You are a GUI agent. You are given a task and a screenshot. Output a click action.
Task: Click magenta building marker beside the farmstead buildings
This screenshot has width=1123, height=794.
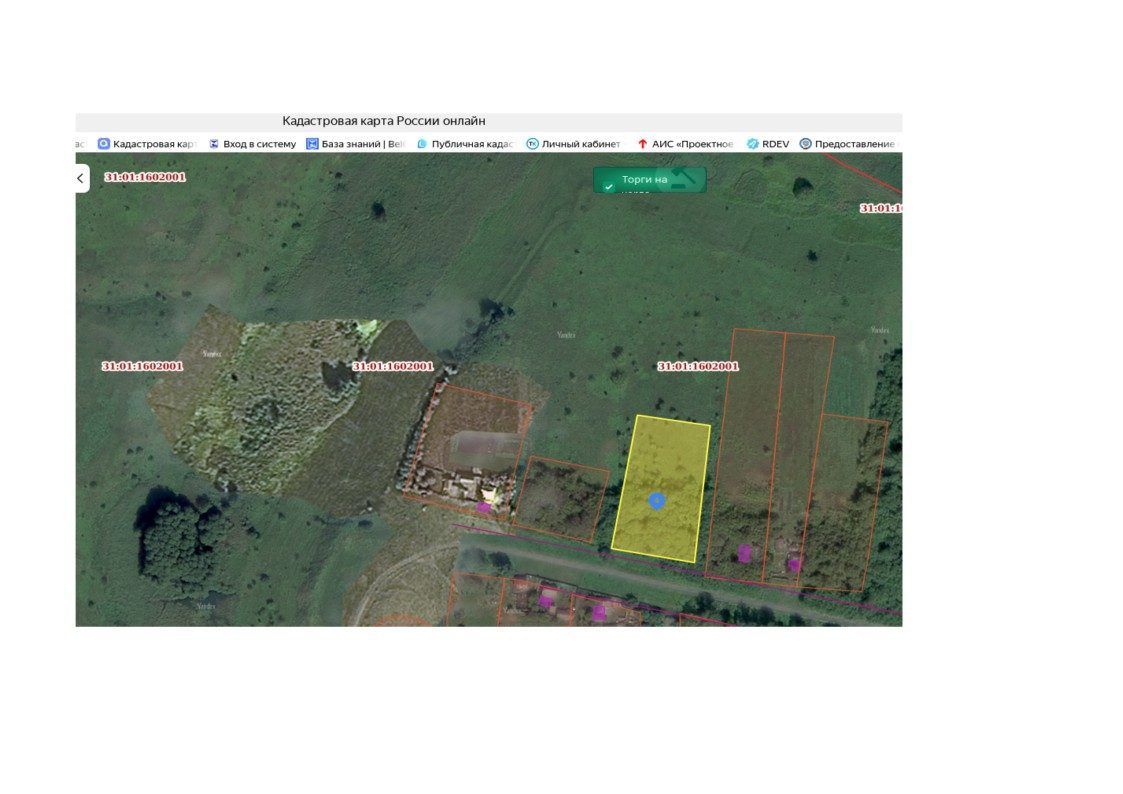483,507
